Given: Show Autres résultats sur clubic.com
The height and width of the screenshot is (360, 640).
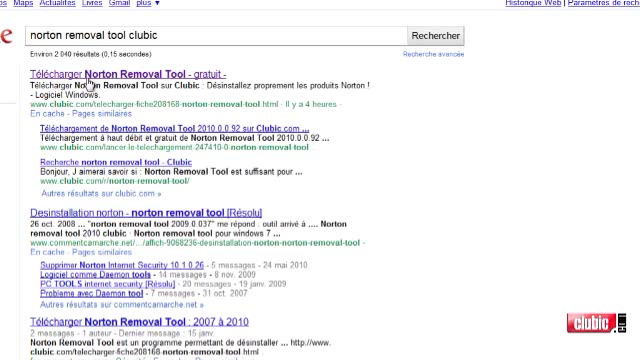Looking at the screenshot, I should point(101,193).
